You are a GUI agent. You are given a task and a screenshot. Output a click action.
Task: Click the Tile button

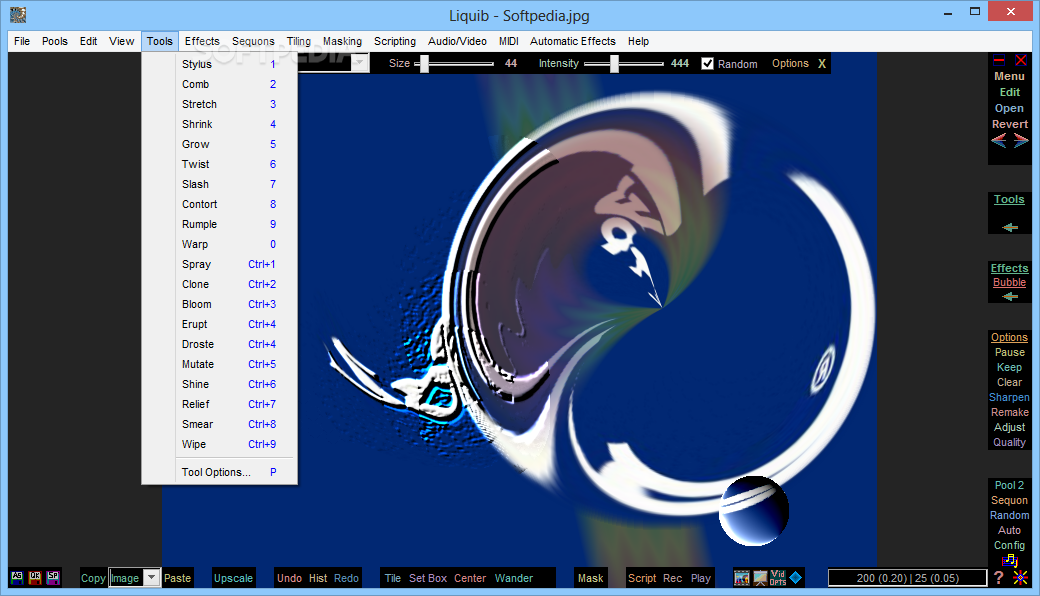[x=393, y=578]
